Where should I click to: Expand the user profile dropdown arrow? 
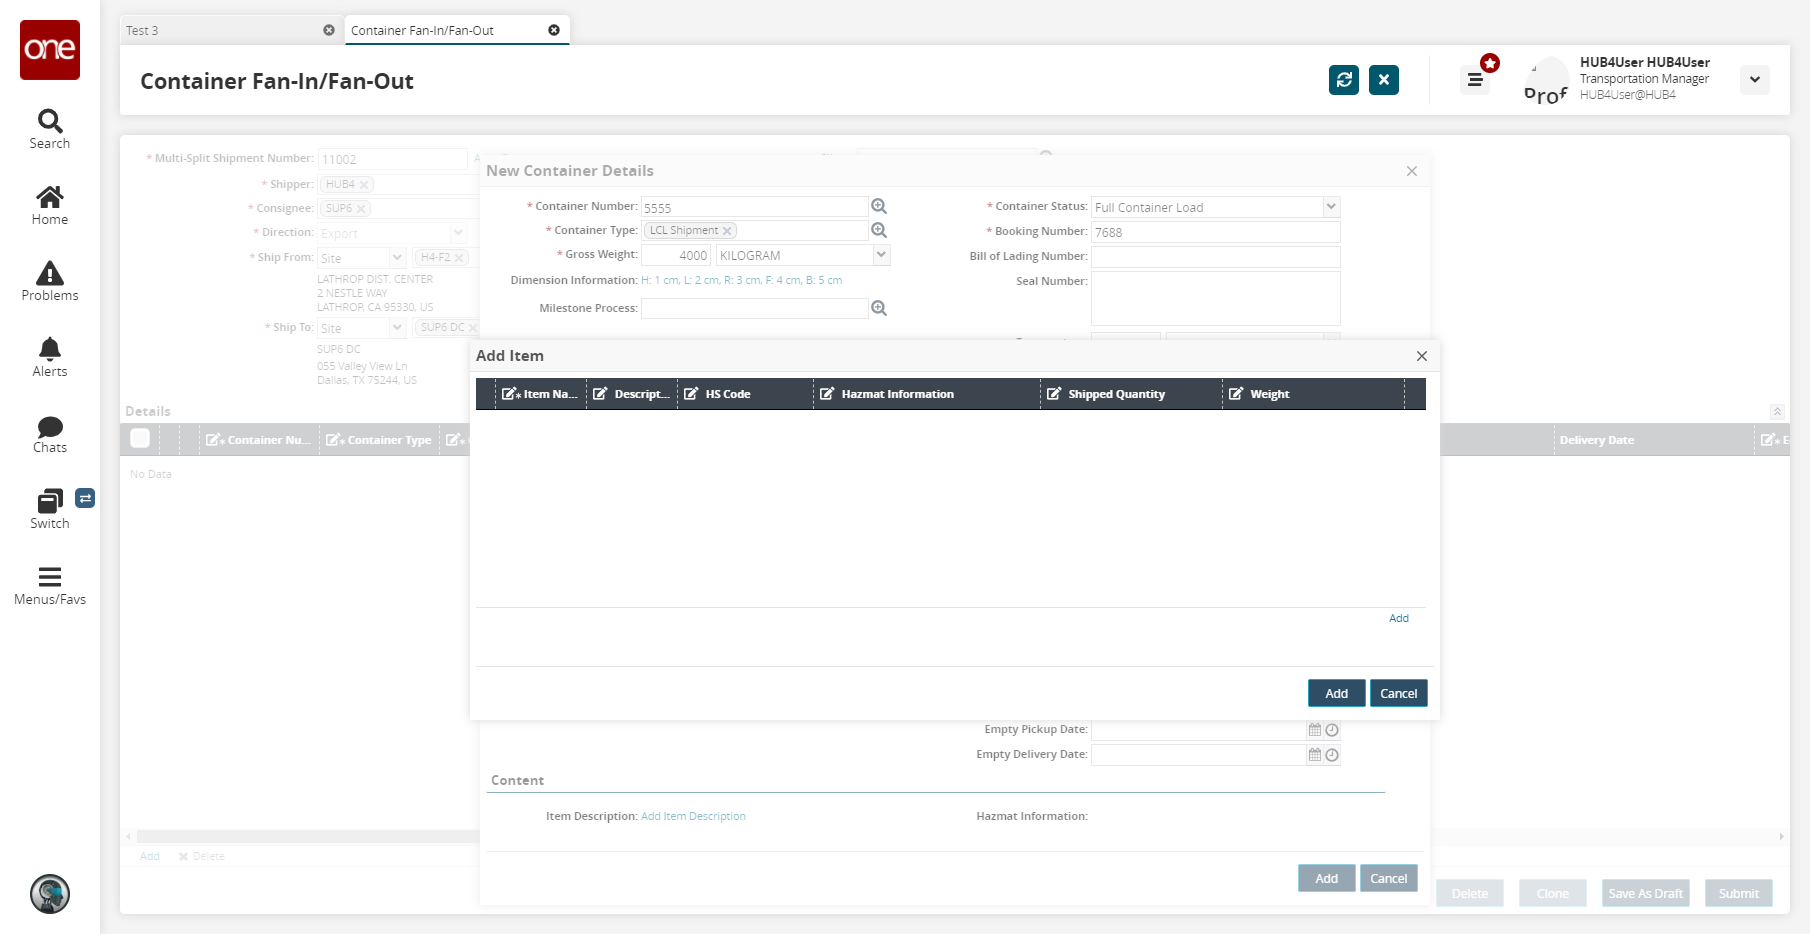(x=1754, y=80)
